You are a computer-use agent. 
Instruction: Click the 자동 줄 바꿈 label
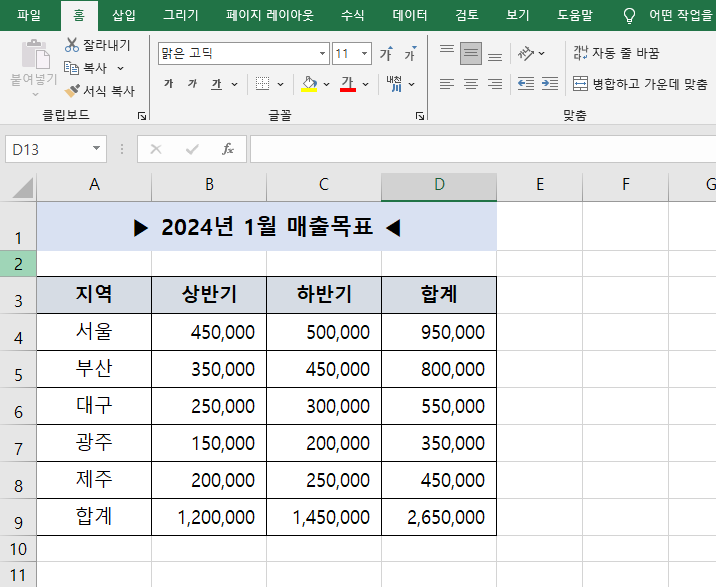click(x=626, y=53)
